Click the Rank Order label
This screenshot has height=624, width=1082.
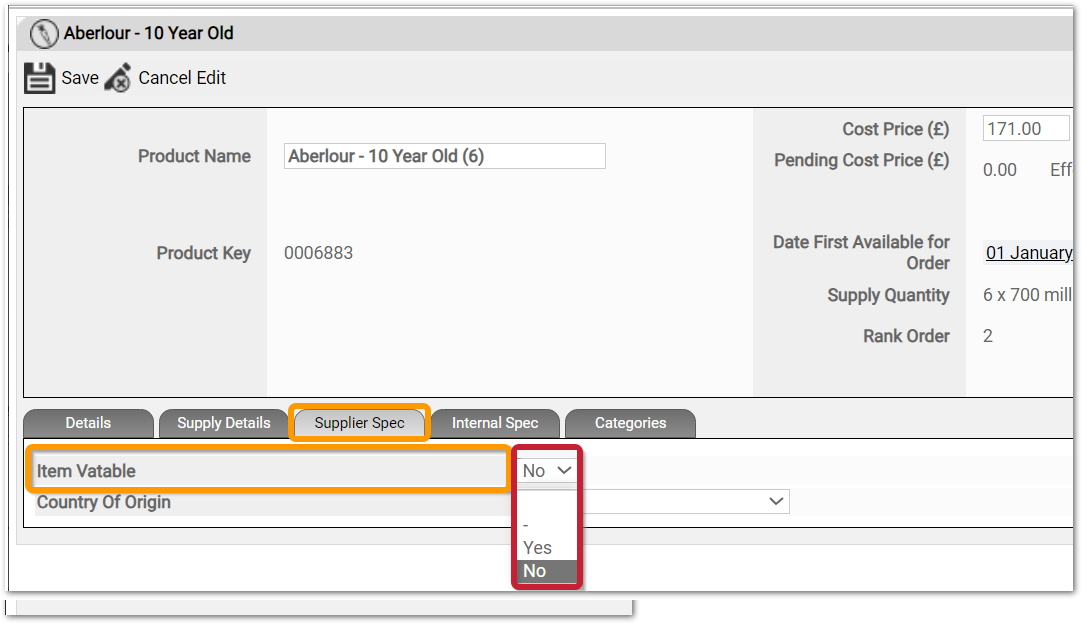click(907, 336)
